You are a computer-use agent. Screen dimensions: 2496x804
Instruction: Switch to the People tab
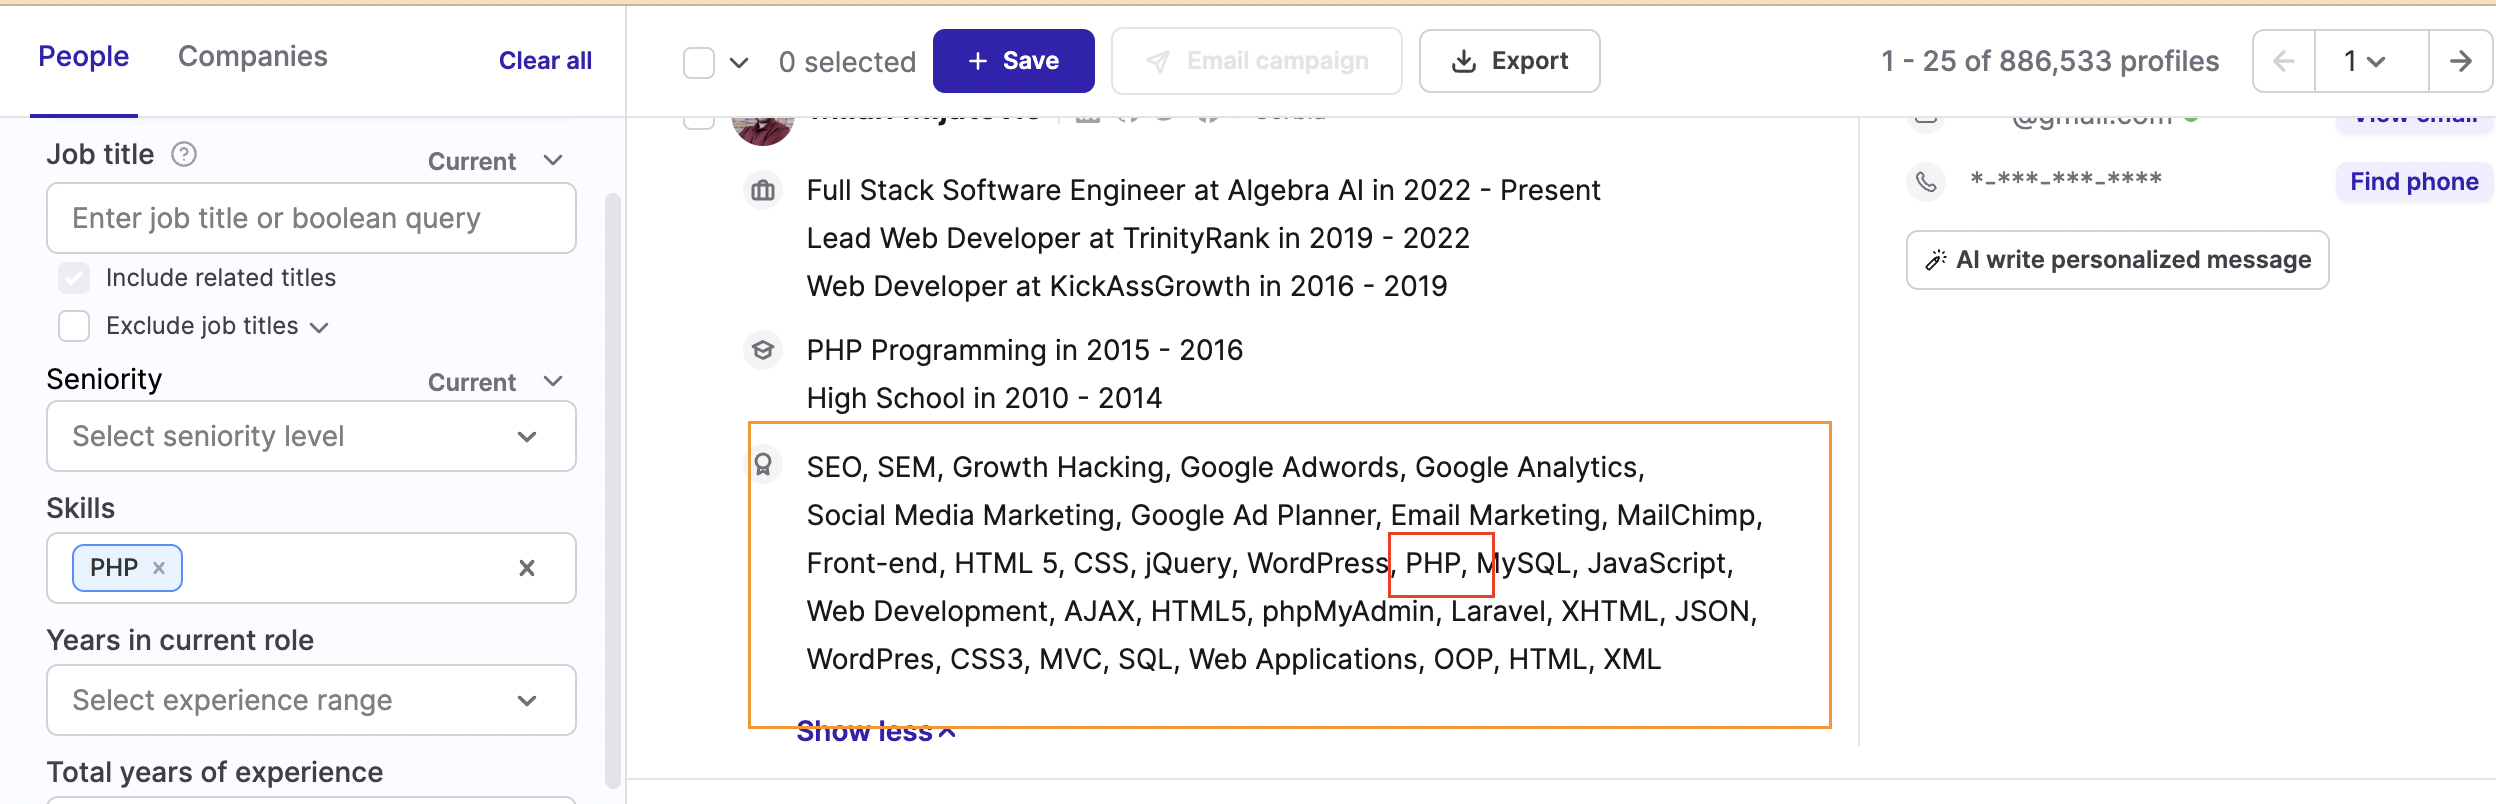point(84,57)
